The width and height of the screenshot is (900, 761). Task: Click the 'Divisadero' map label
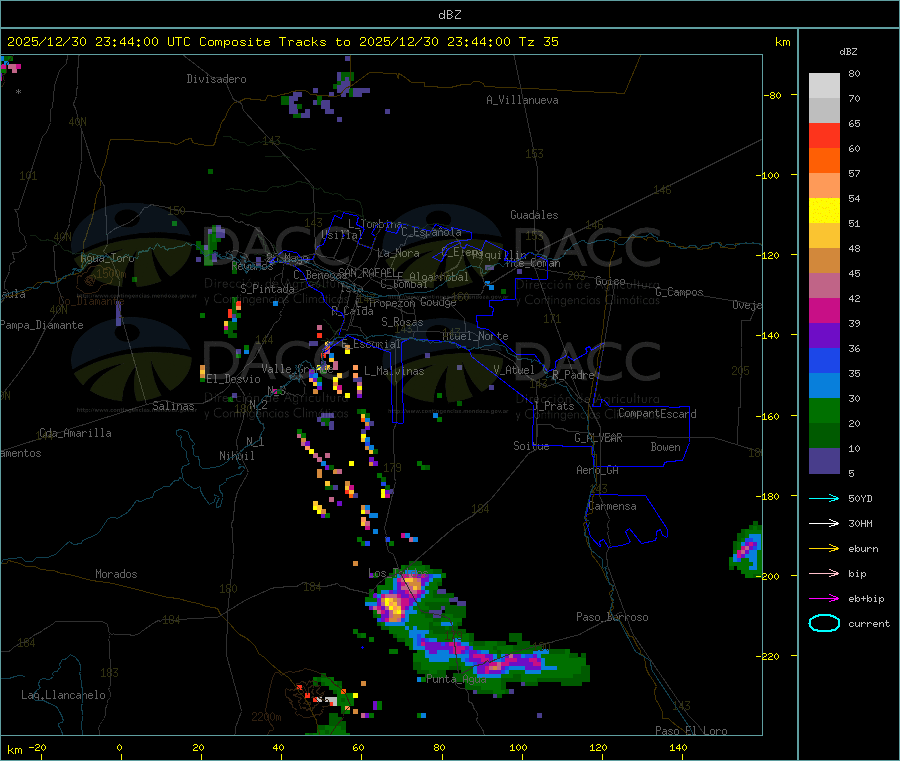click(216, 79)
